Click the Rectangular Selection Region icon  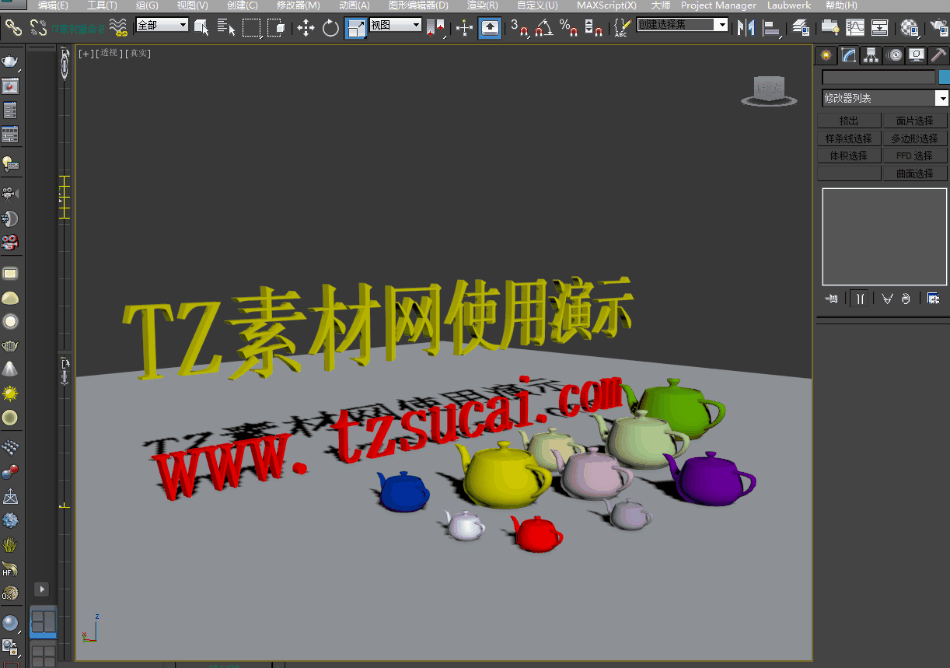[251, 27]
